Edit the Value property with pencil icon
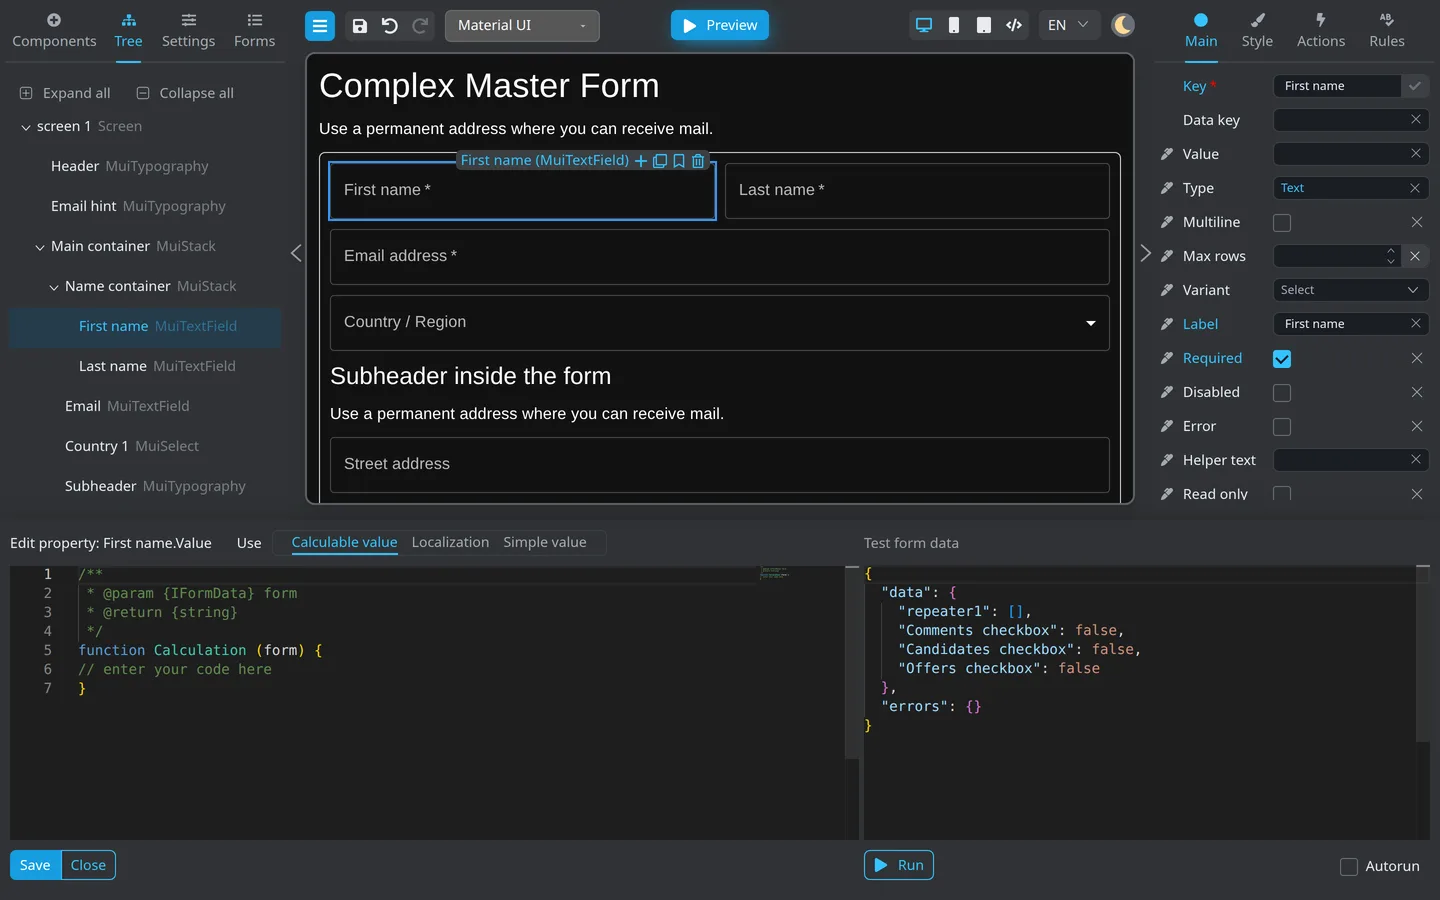Image resolution: width=1440 pixels, height=900 pixels. click(1167, 154)
